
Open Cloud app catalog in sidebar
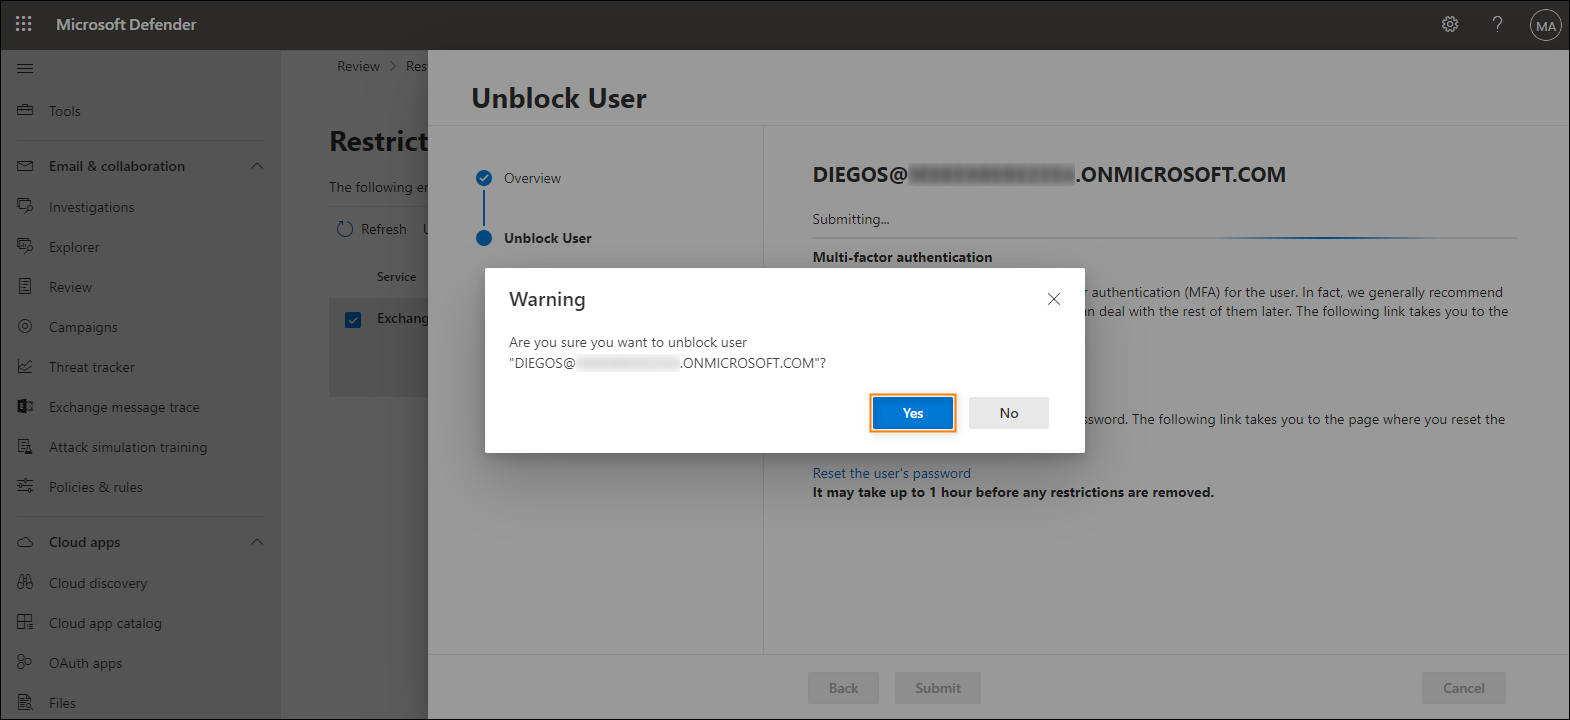click(105, 623)
